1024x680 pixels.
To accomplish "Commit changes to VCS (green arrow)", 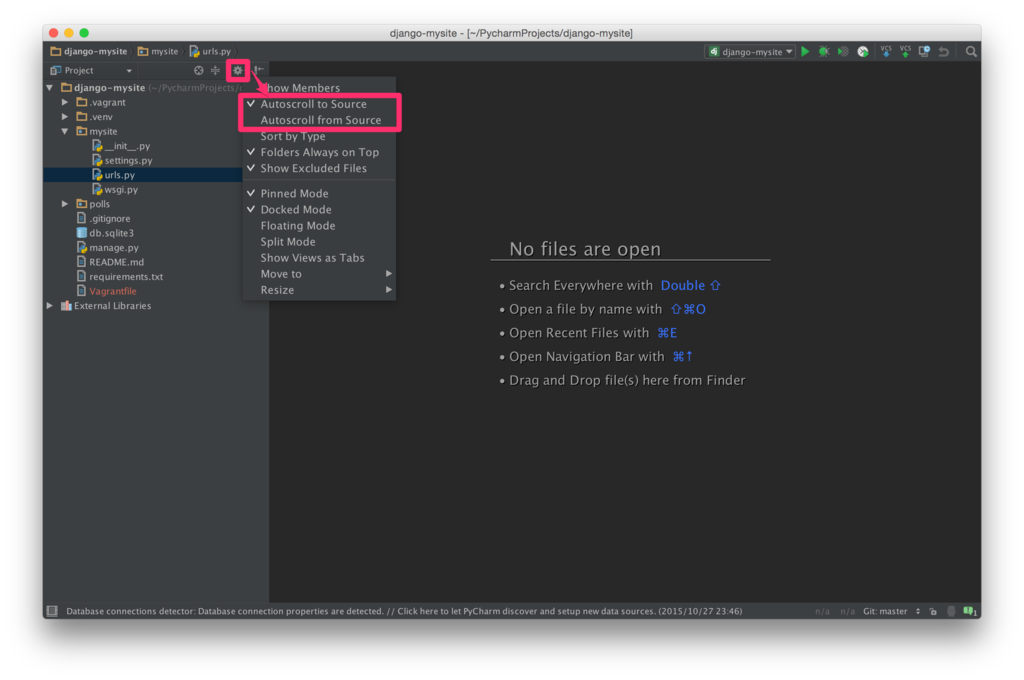I will pos(904,51).
